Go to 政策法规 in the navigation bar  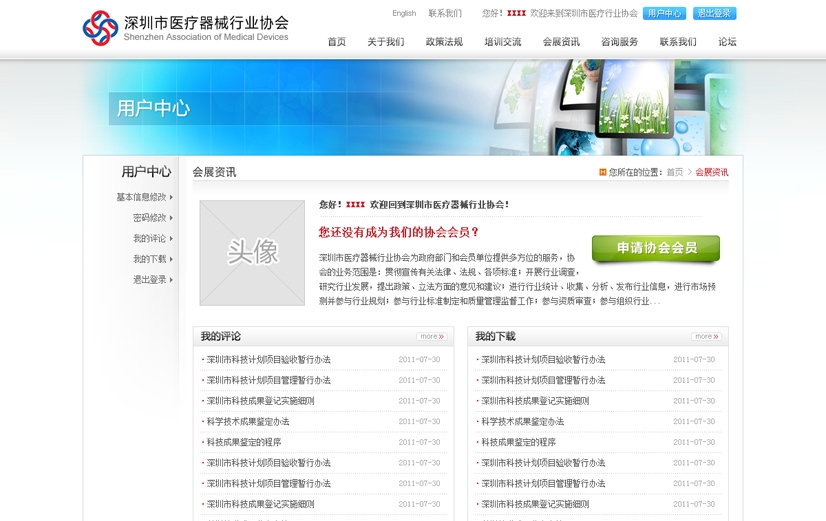[444, 42]
